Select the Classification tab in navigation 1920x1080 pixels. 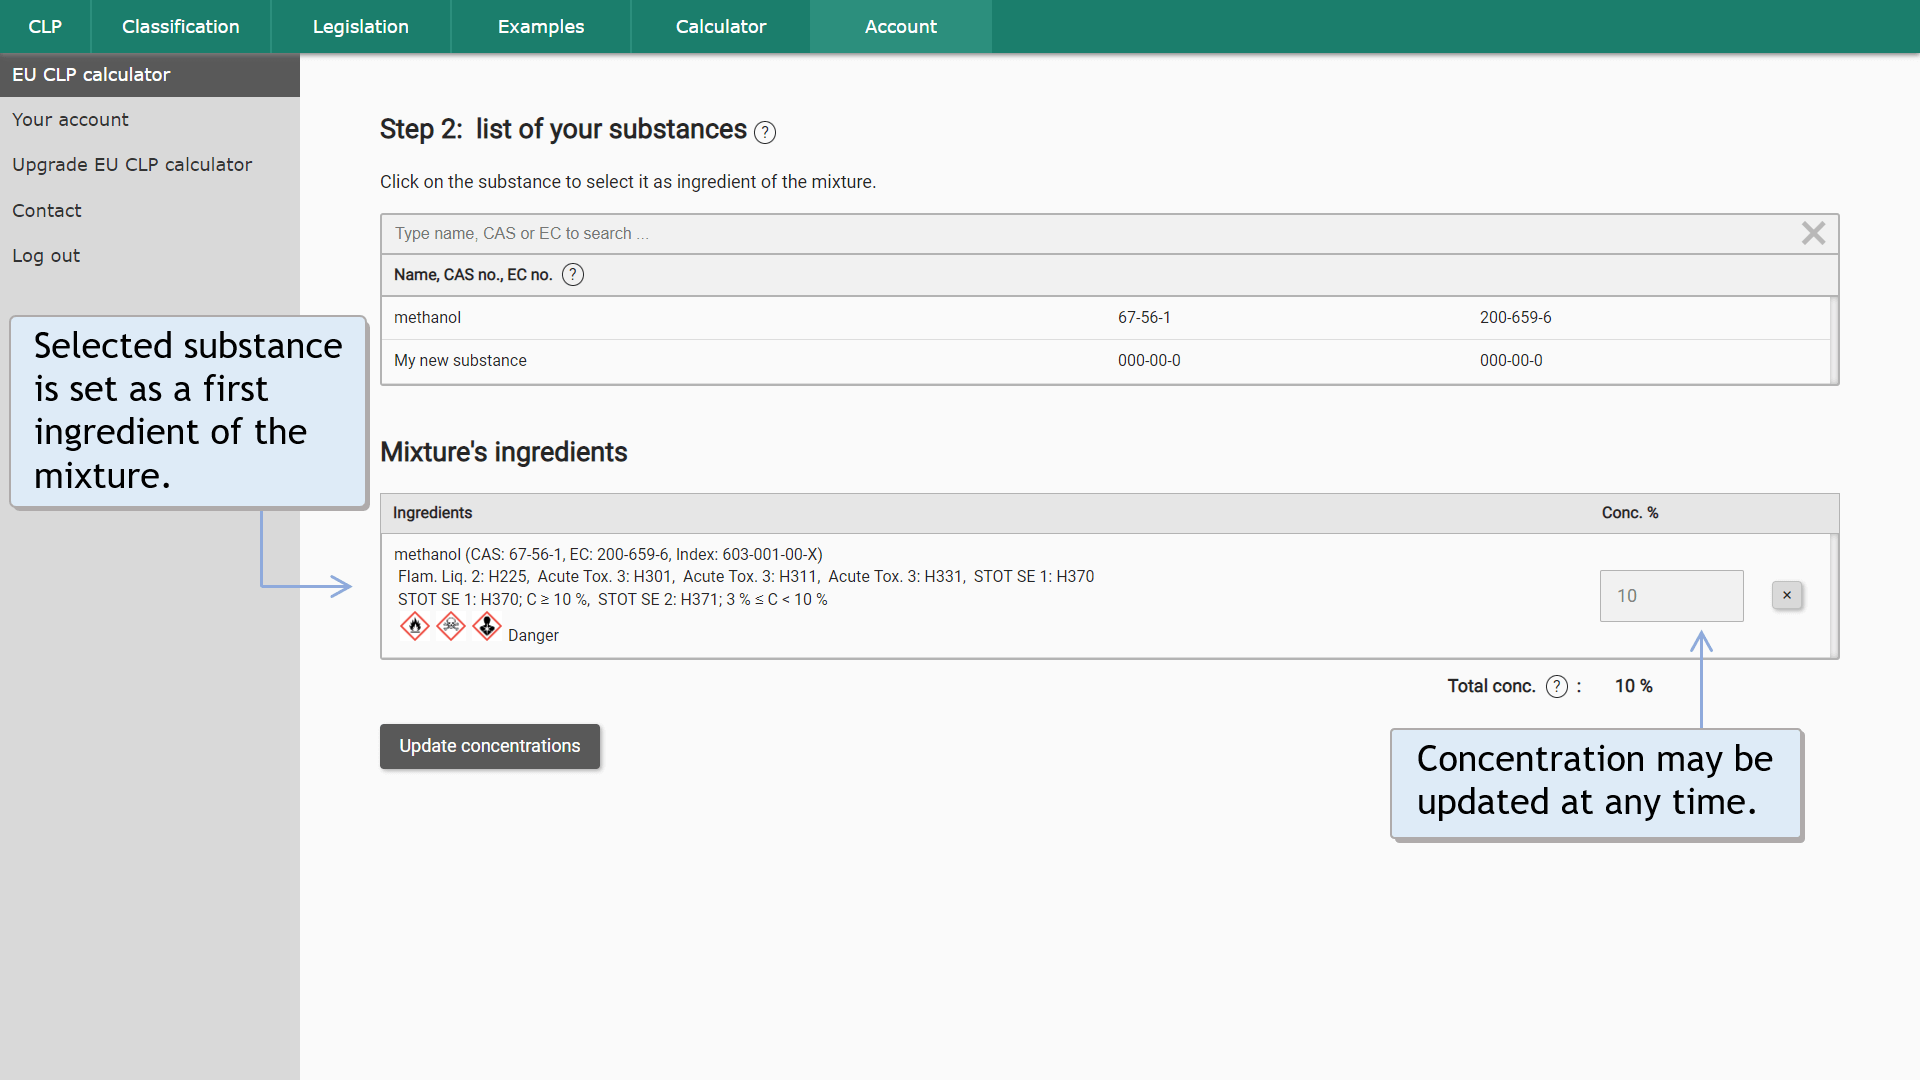coord(179,26)
